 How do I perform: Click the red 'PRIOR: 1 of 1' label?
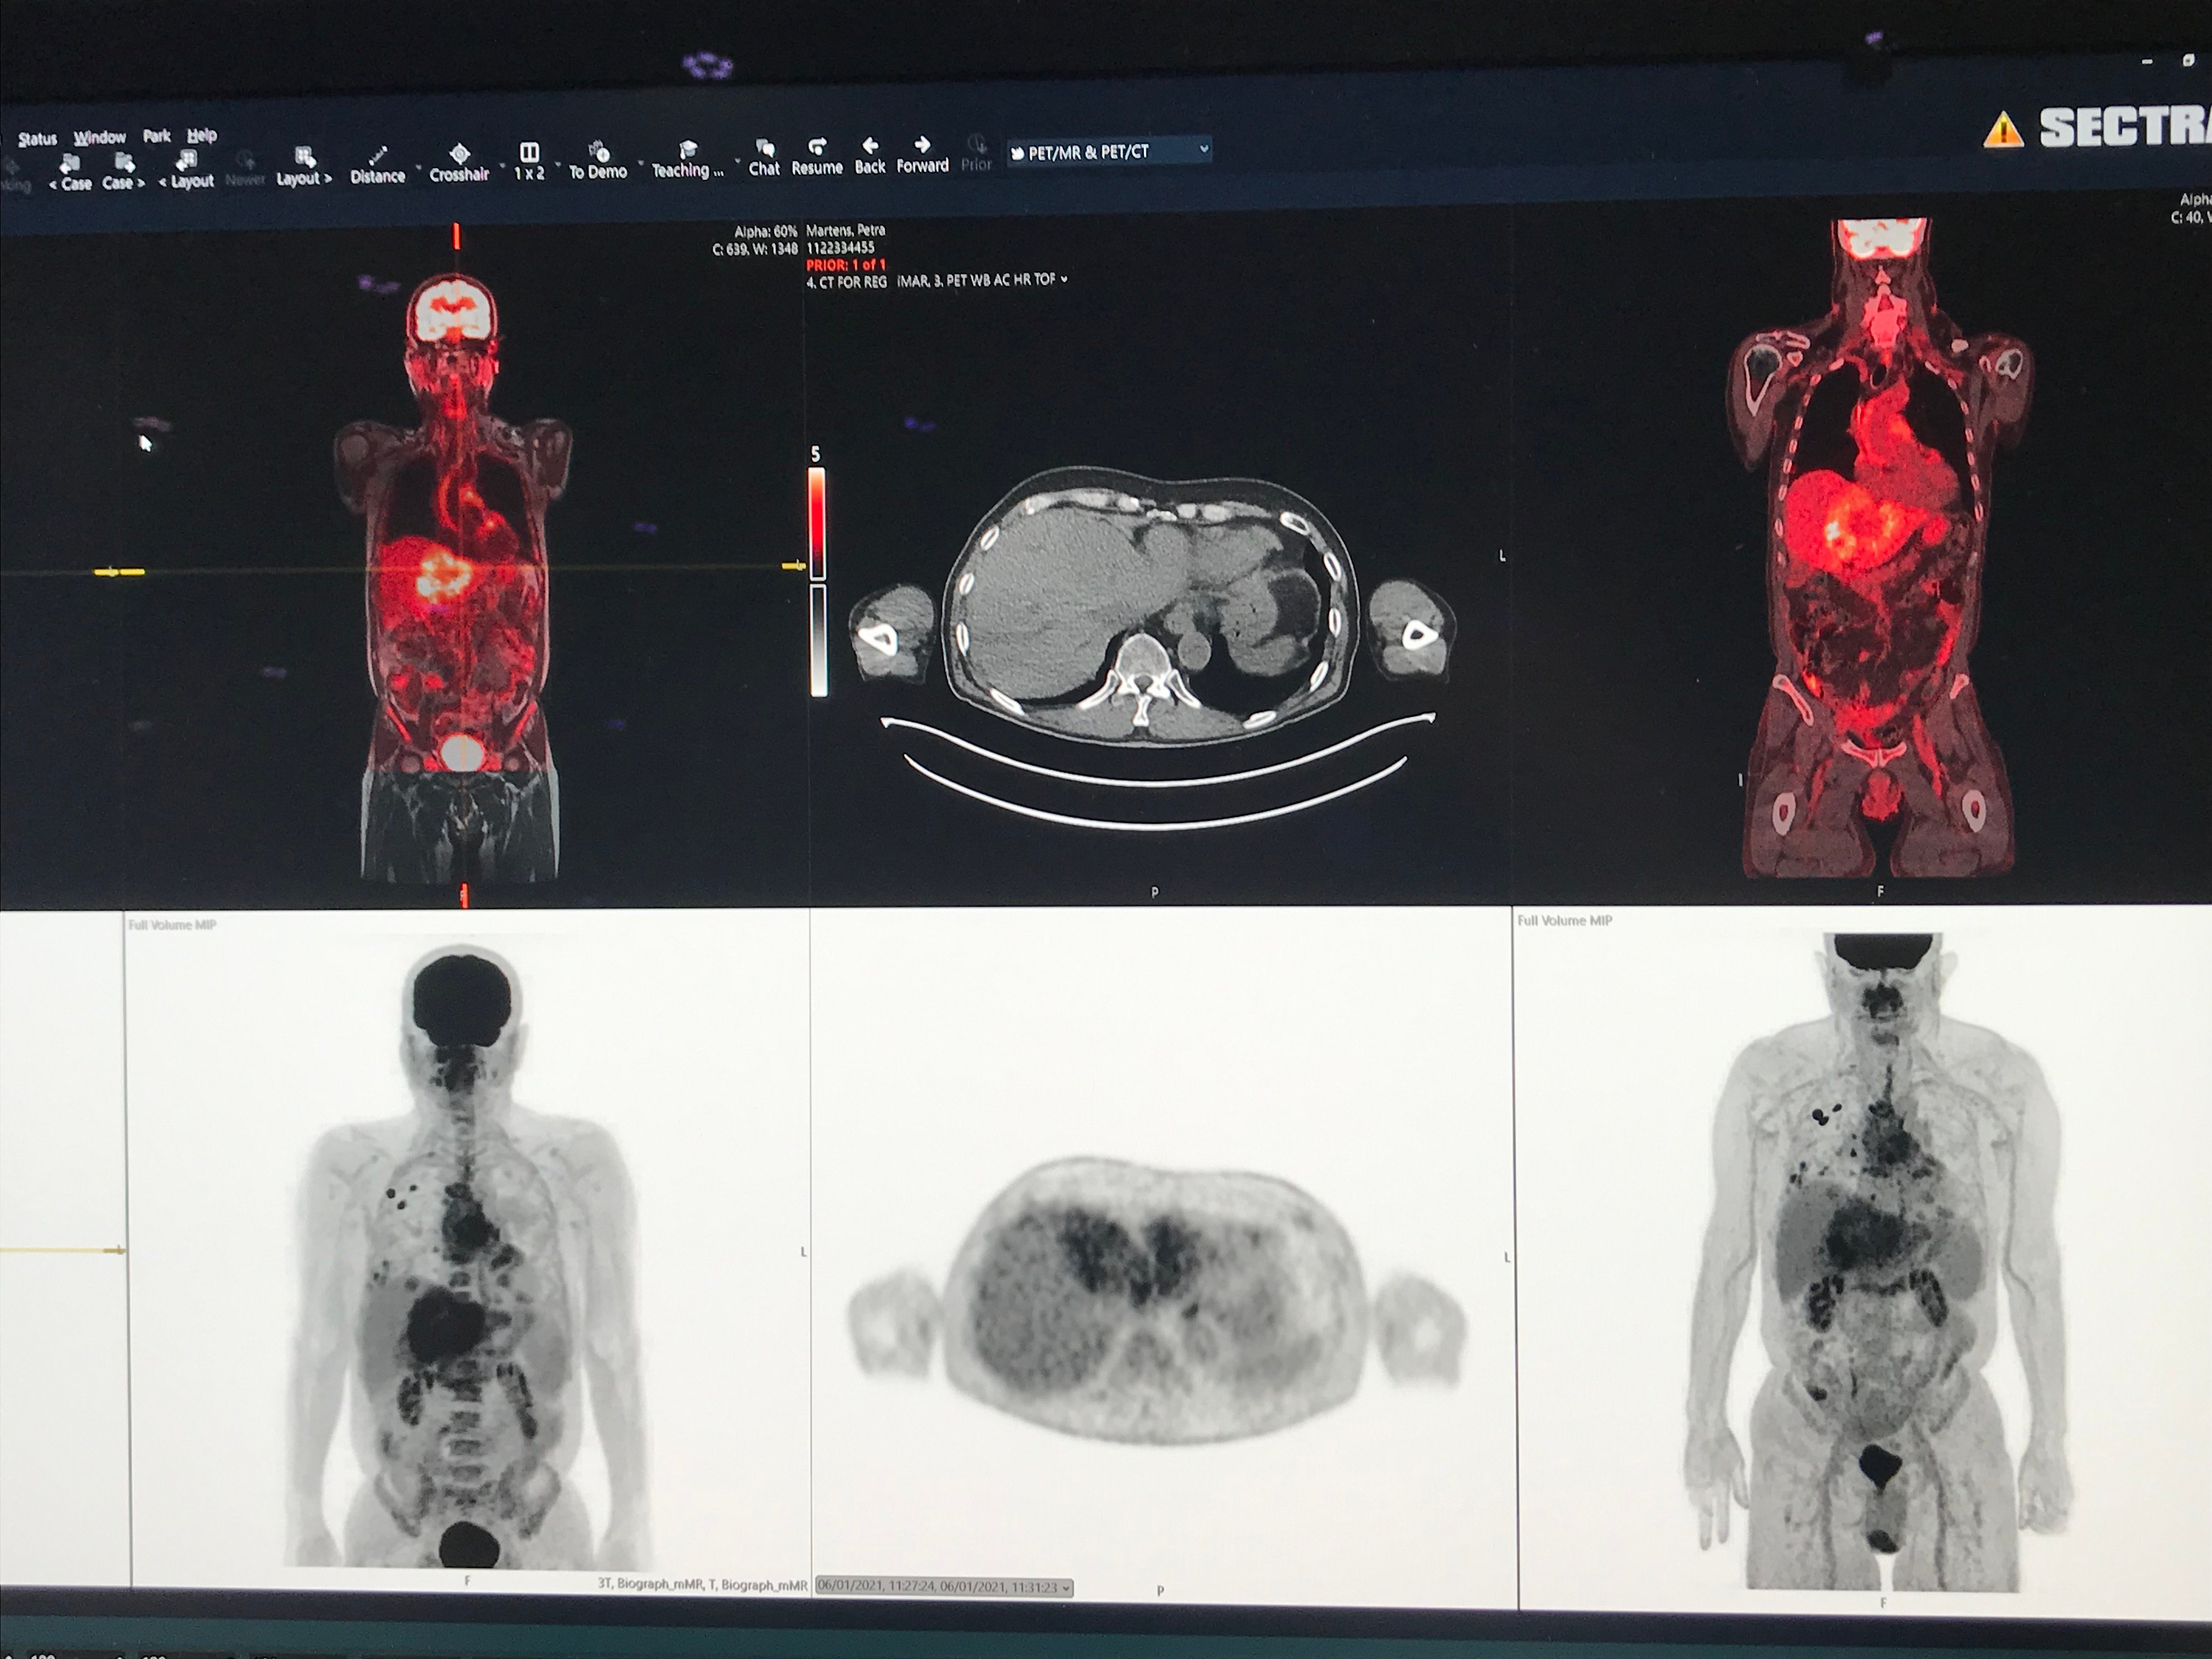coord(845,265)
